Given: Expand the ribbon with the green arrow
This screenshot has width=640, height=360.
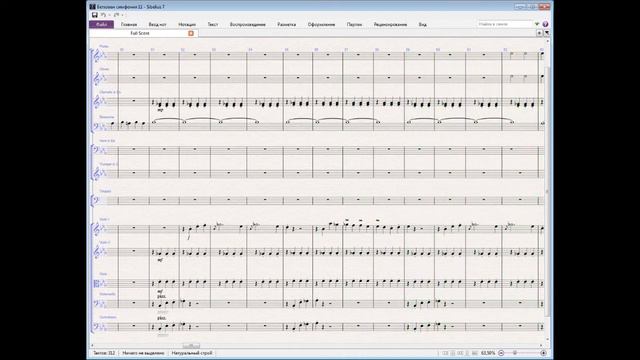Looking at the screenshot, I should [537, 24].
